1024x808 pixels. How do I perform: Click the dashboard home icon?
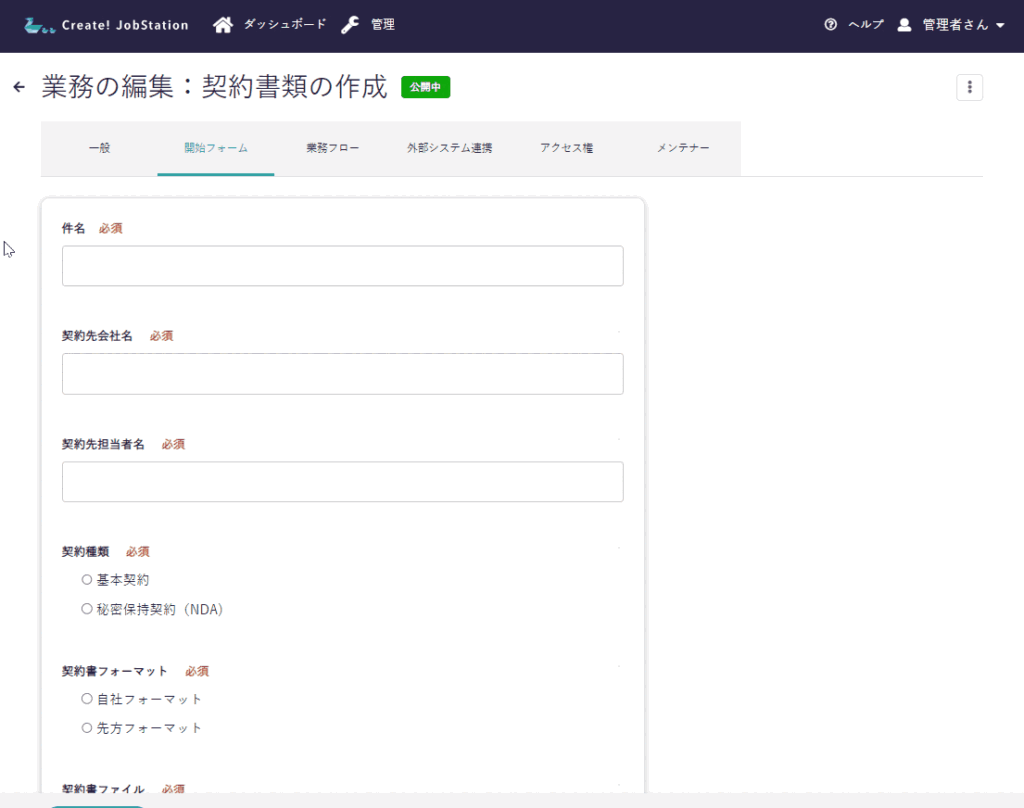(223, 25)
